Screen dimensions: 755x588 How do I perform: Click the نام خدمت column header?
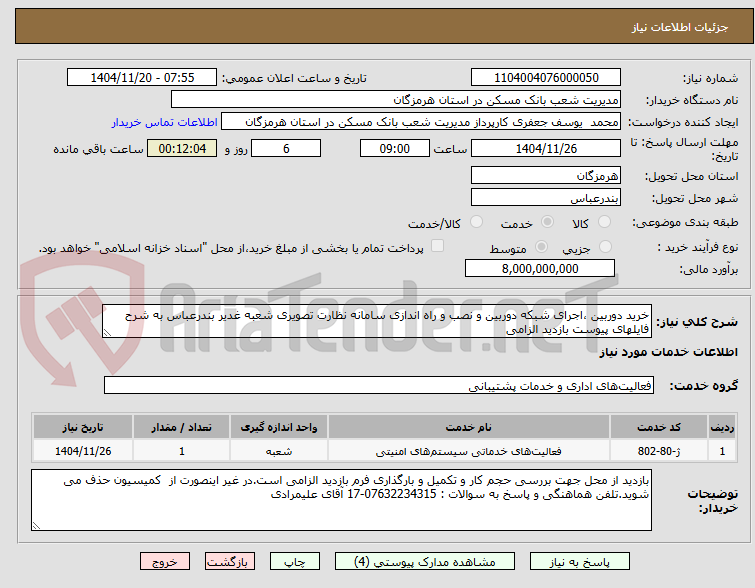(469, 427)
